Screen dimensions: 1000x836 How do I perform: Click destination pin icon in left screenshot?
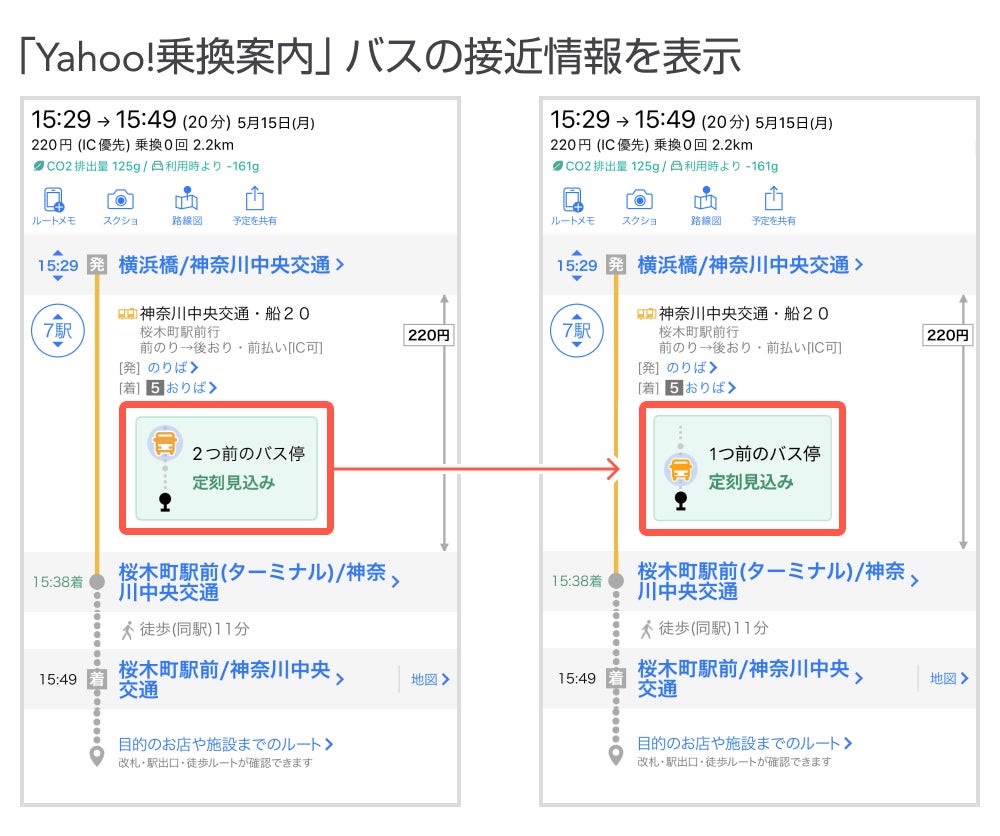[x=97, y=756]
